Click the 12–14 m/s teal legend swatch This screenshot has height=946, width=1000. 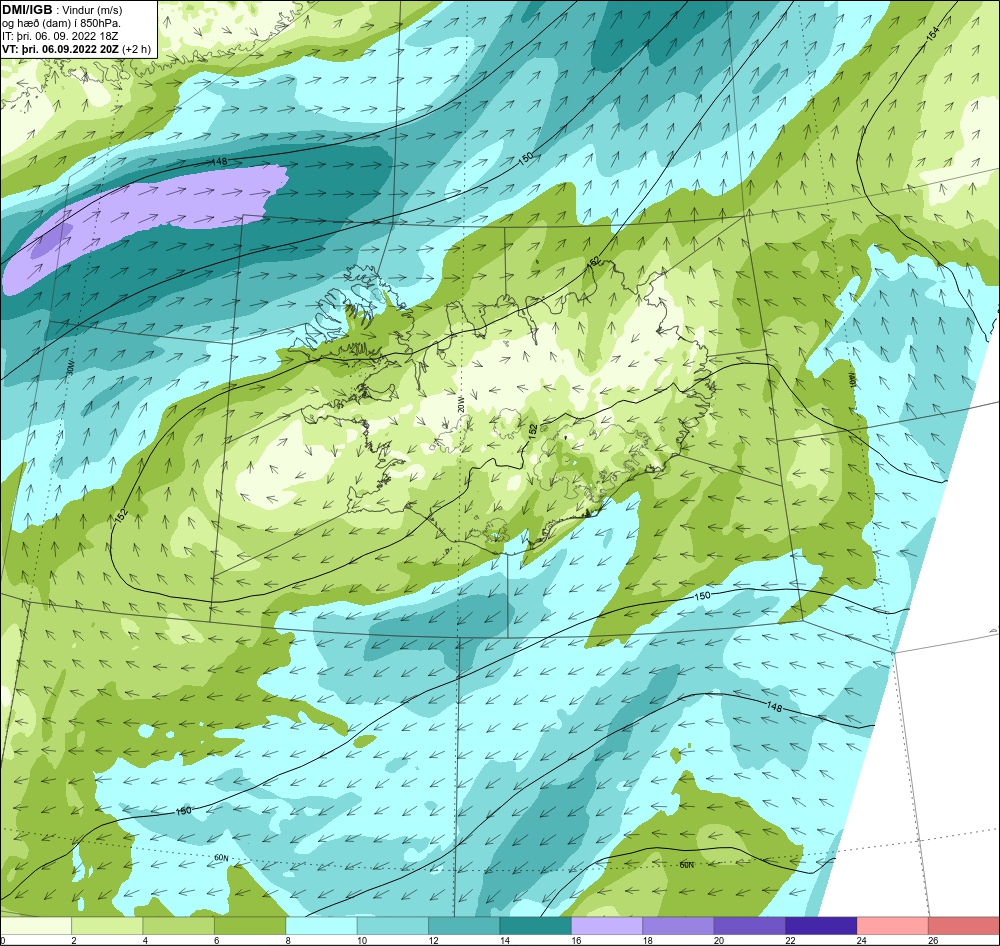click(464, 926)
